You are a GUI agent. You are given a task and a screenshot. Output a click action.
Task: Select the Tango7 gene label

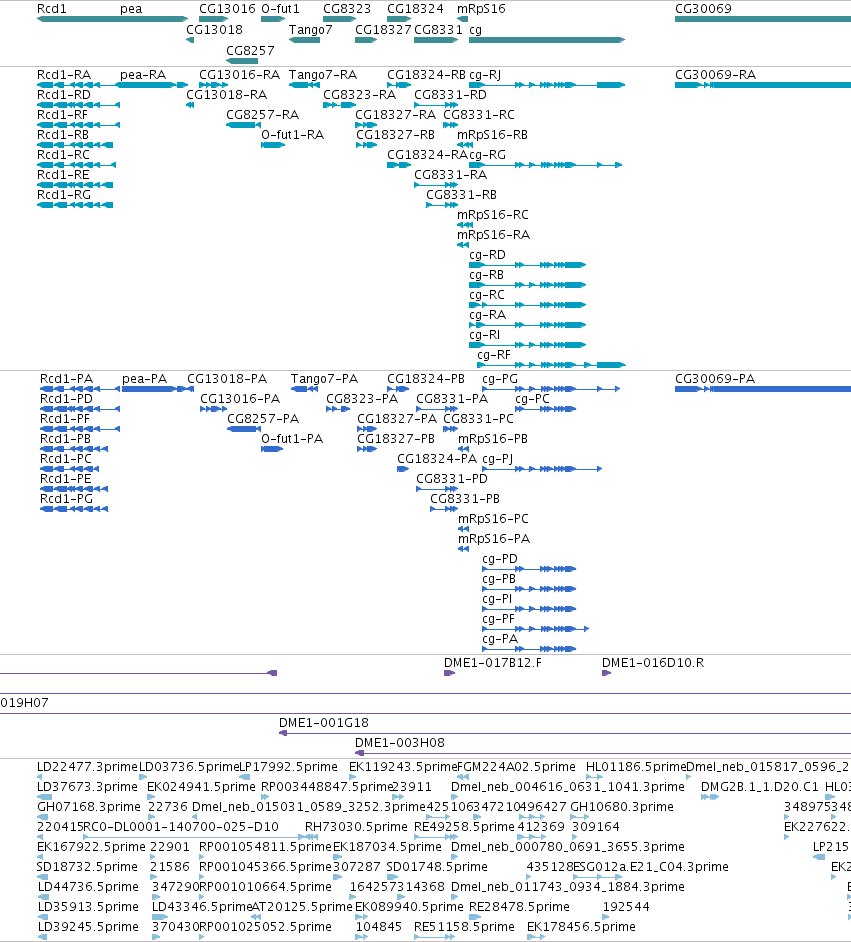click(x=310, y=29)
